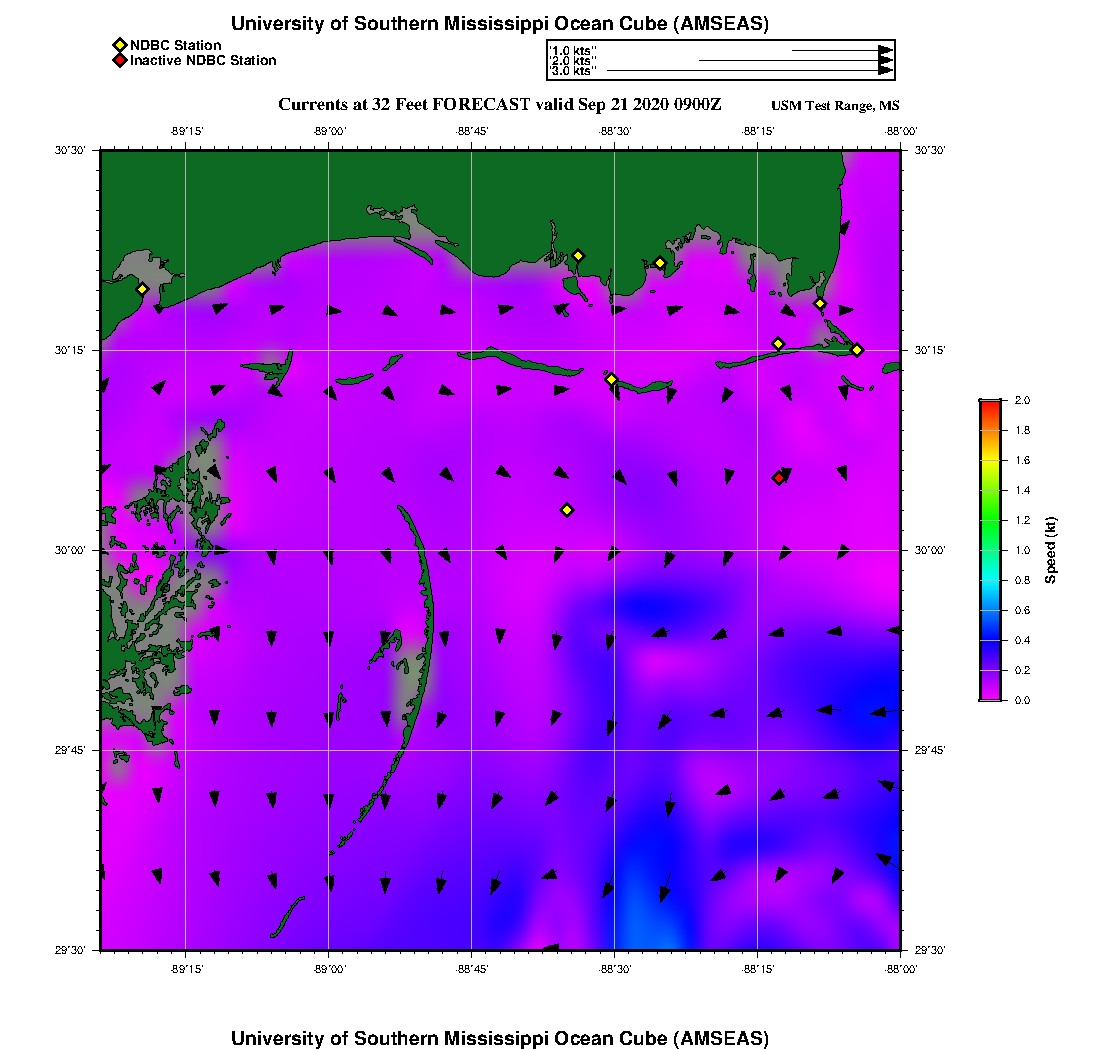
Task: Click the yellow station marker on the barrier island
Action: (x=611, y=379)
